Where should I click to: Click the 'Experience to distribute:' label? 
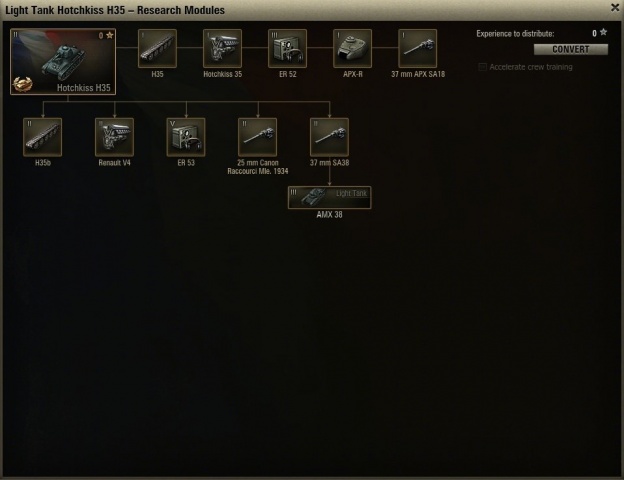[x=515, y=34]
